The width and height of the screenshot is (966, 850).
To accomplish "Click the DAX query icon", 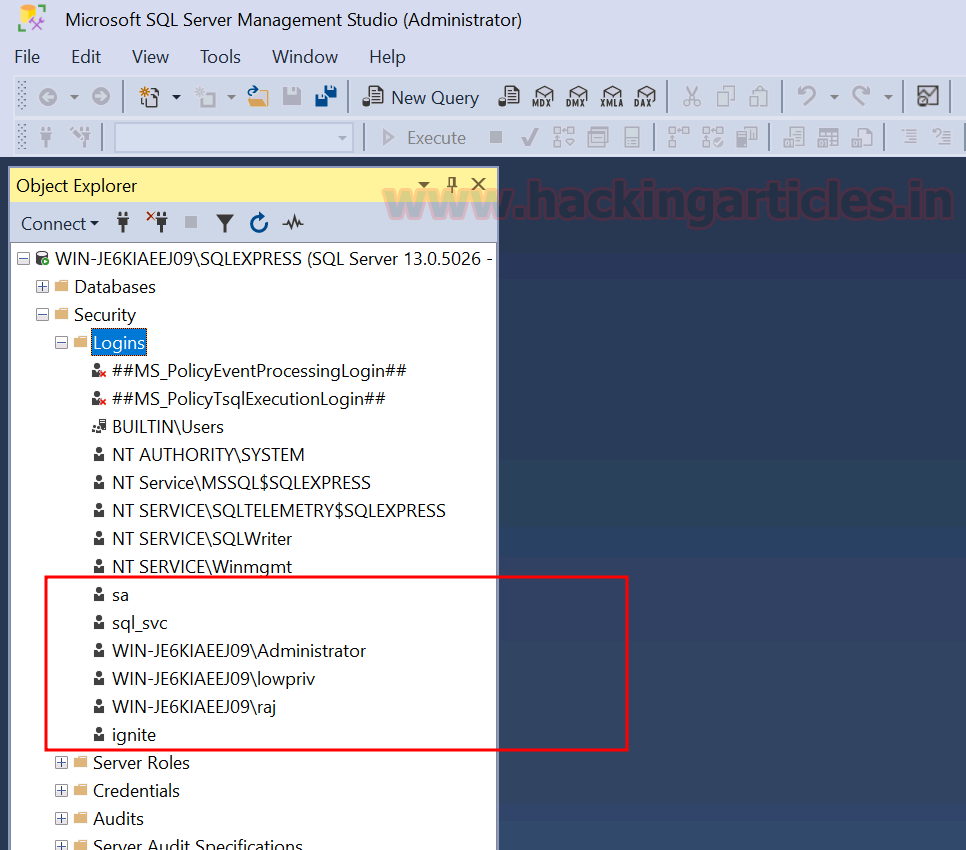I will click(644, 97).
